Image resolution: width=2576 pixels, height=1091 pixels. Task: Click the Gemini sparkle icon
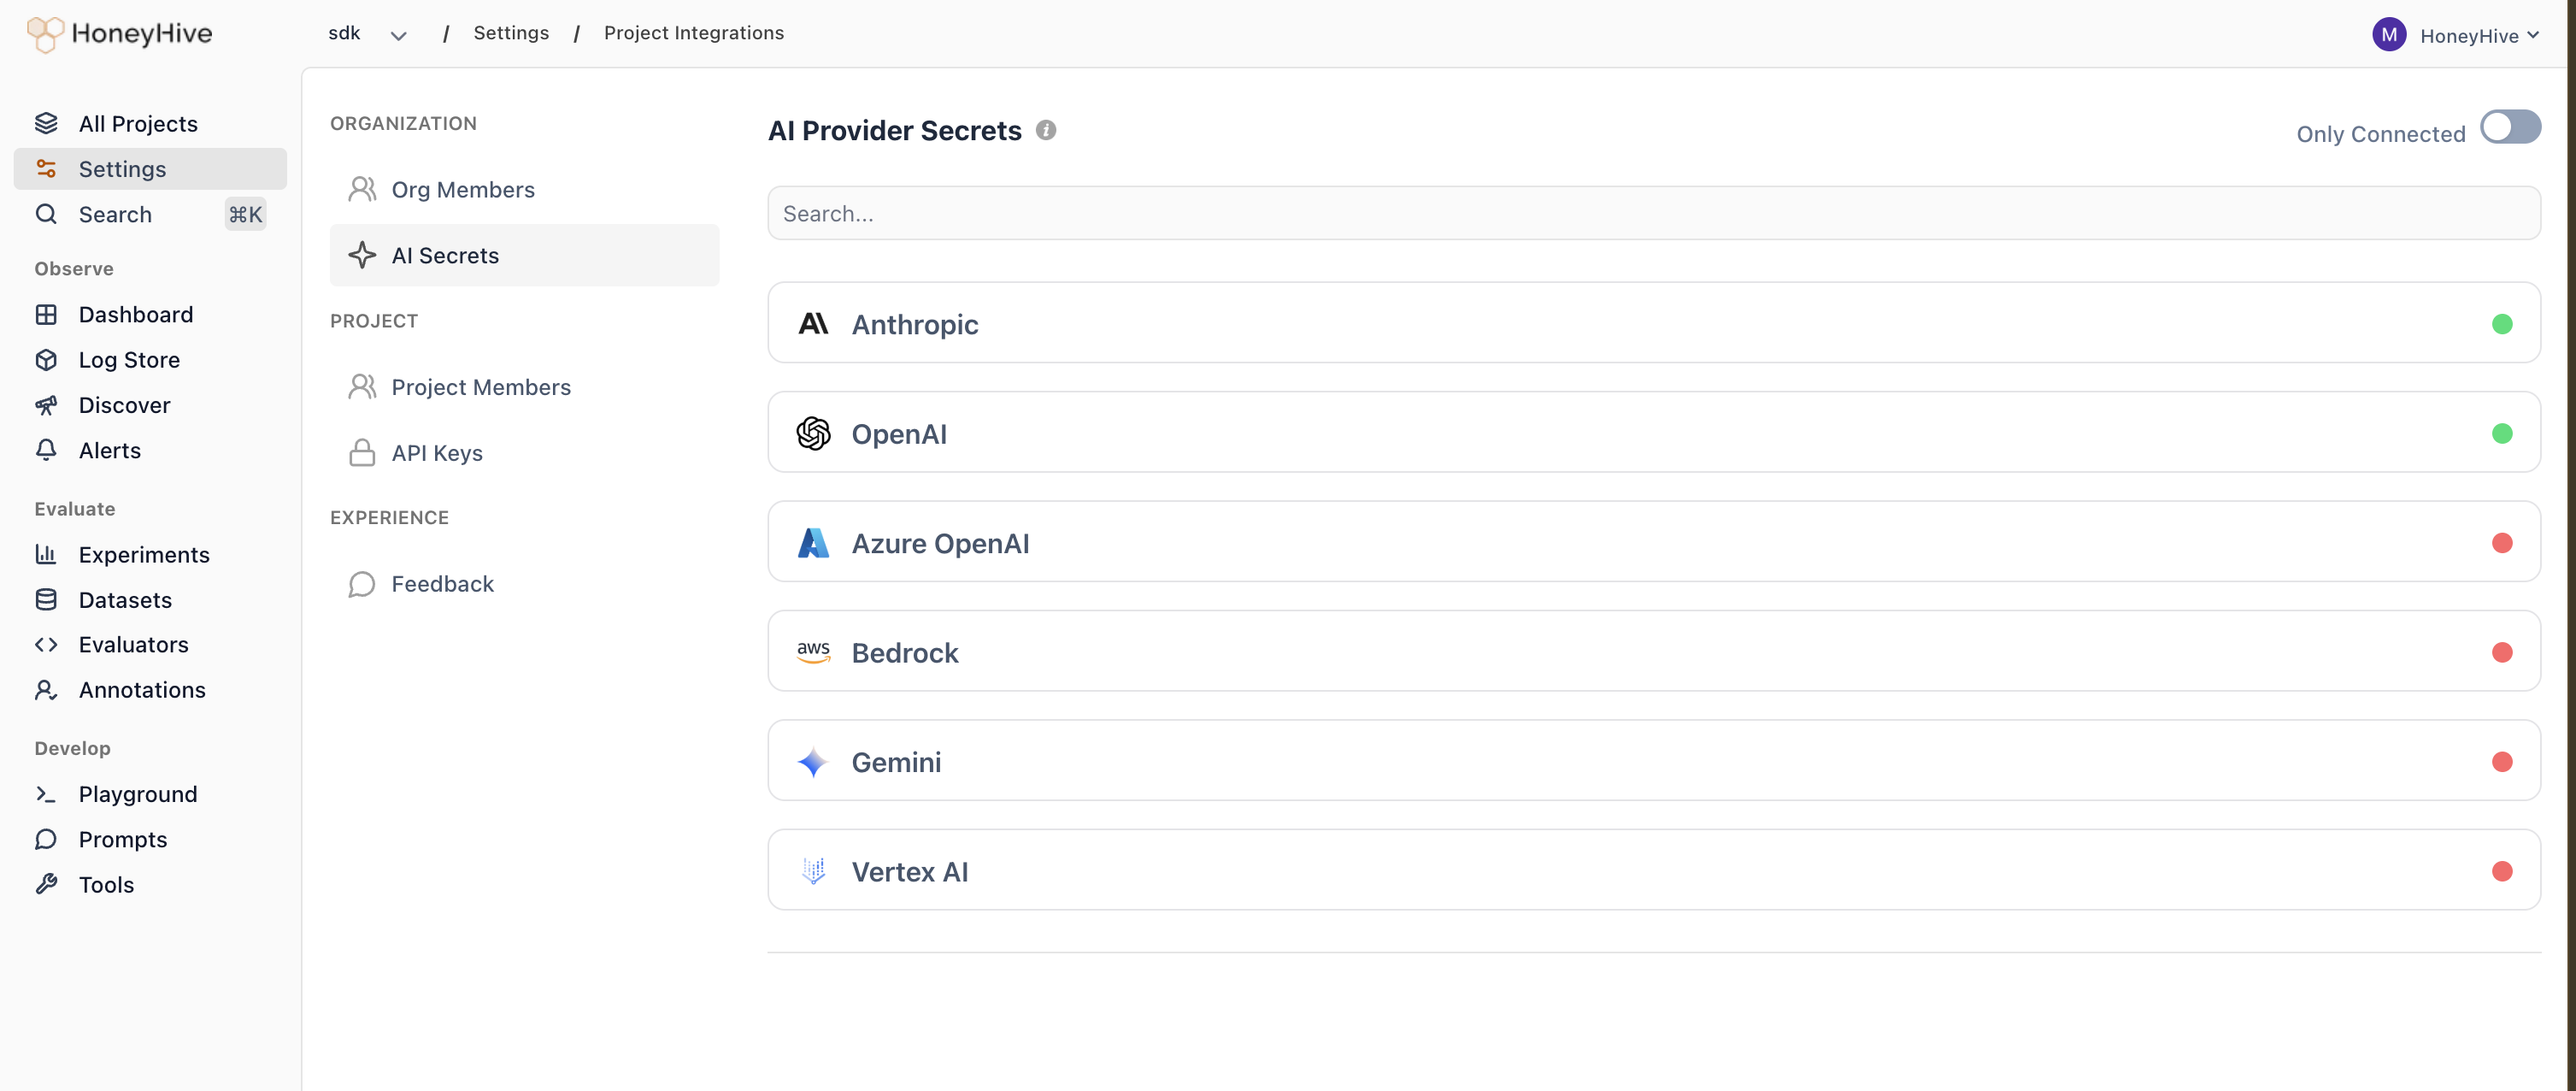click(x=814, y=761)
